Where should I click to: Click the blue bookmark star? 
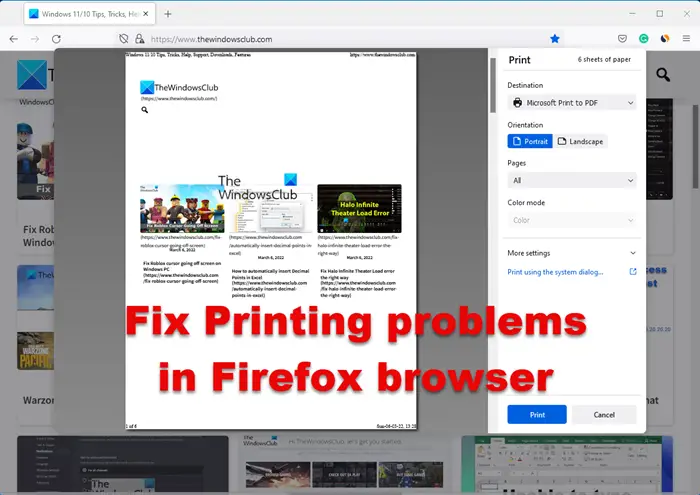(555, 39)
